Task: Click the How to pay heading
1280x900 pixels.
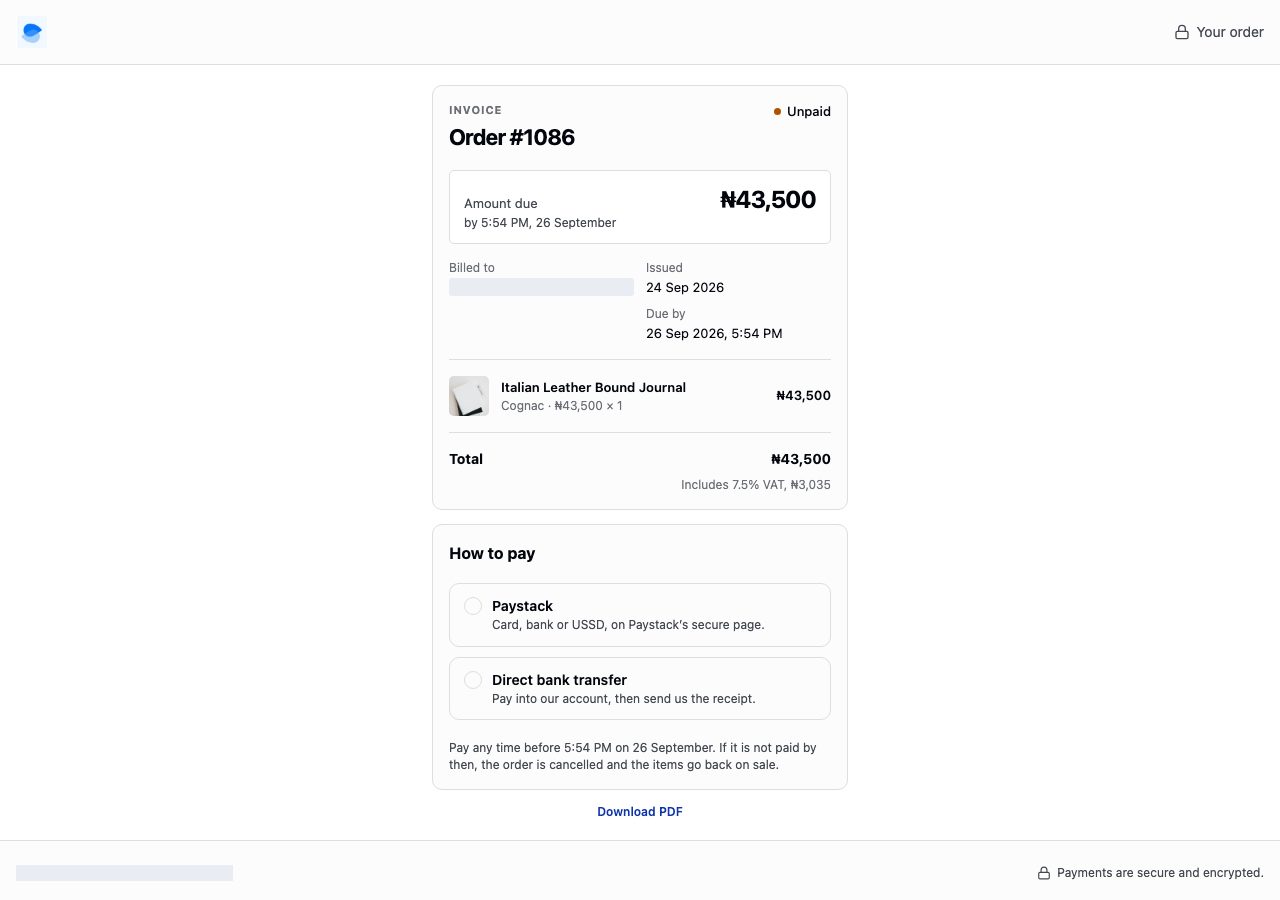Action: pos(492,553)
